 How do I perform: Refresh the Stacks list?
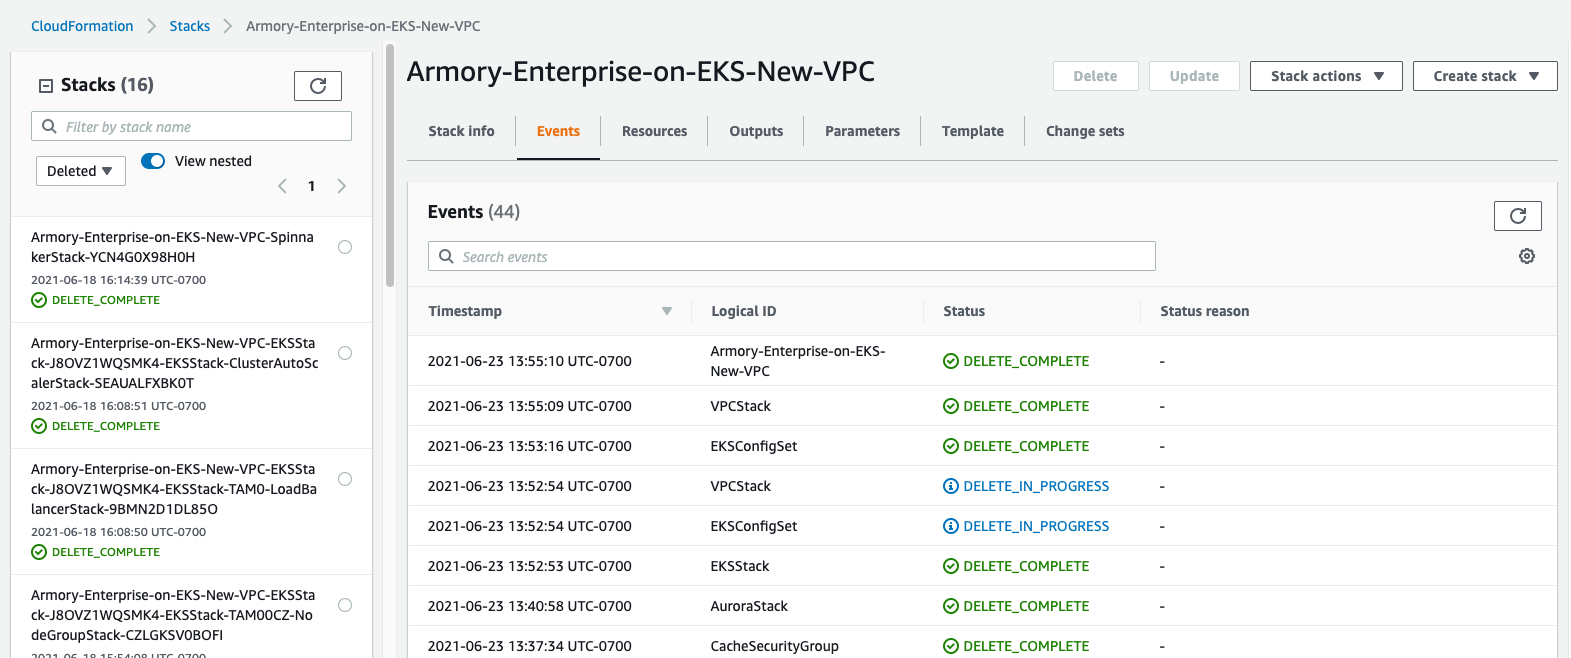pos(318,86)
